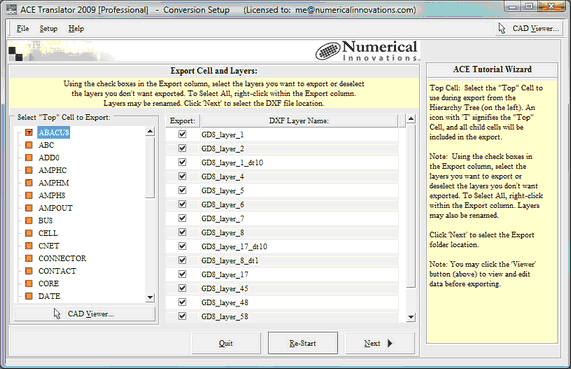
Task: Click cell tree scrollbar up arrow
Action: (150, 131)
